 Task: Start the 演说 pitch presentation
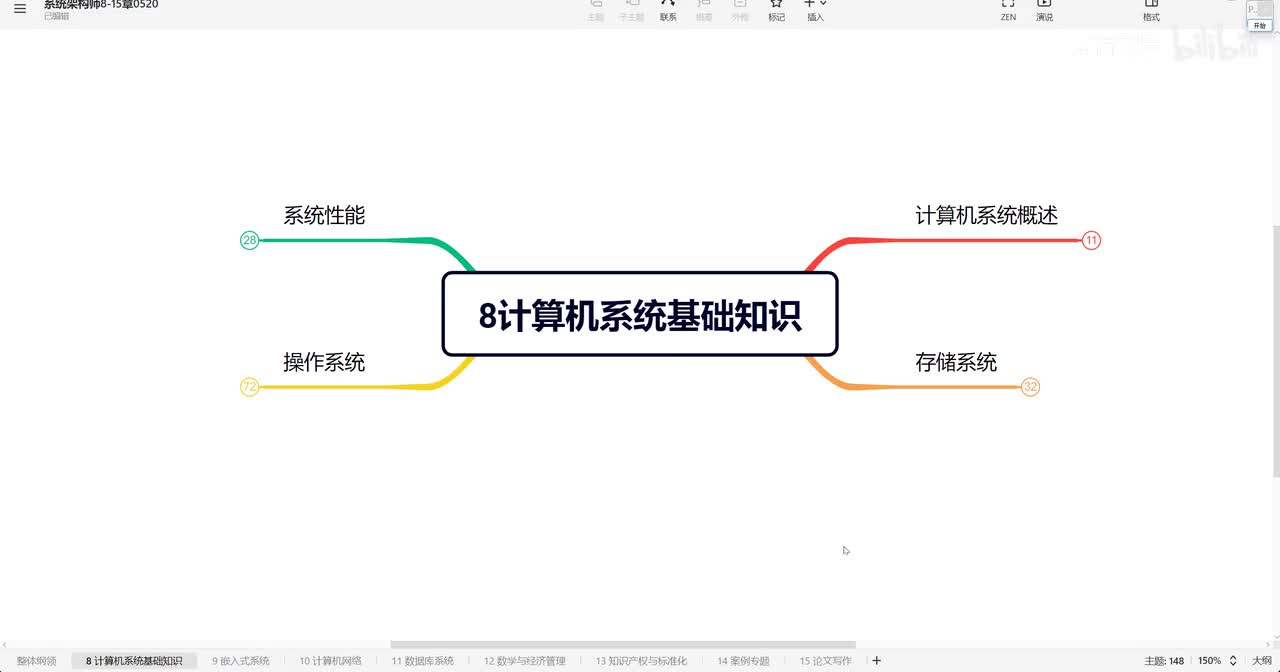(x=1044, y=10)
